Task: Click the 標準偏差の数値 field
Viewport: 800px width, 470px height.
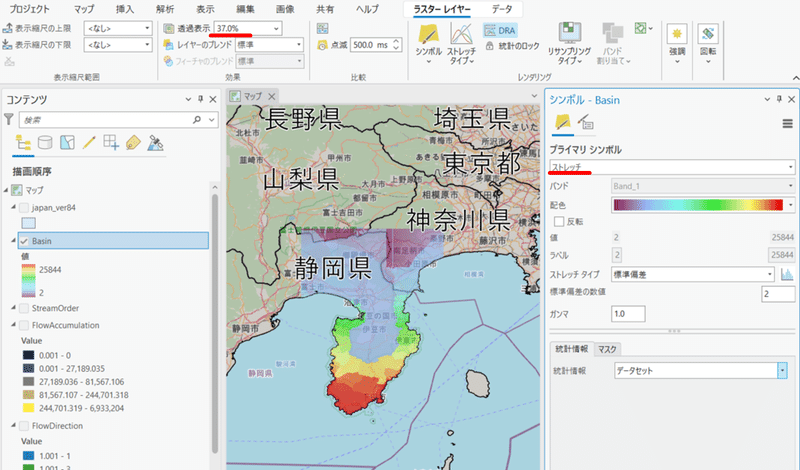Action: click(778, 294)
